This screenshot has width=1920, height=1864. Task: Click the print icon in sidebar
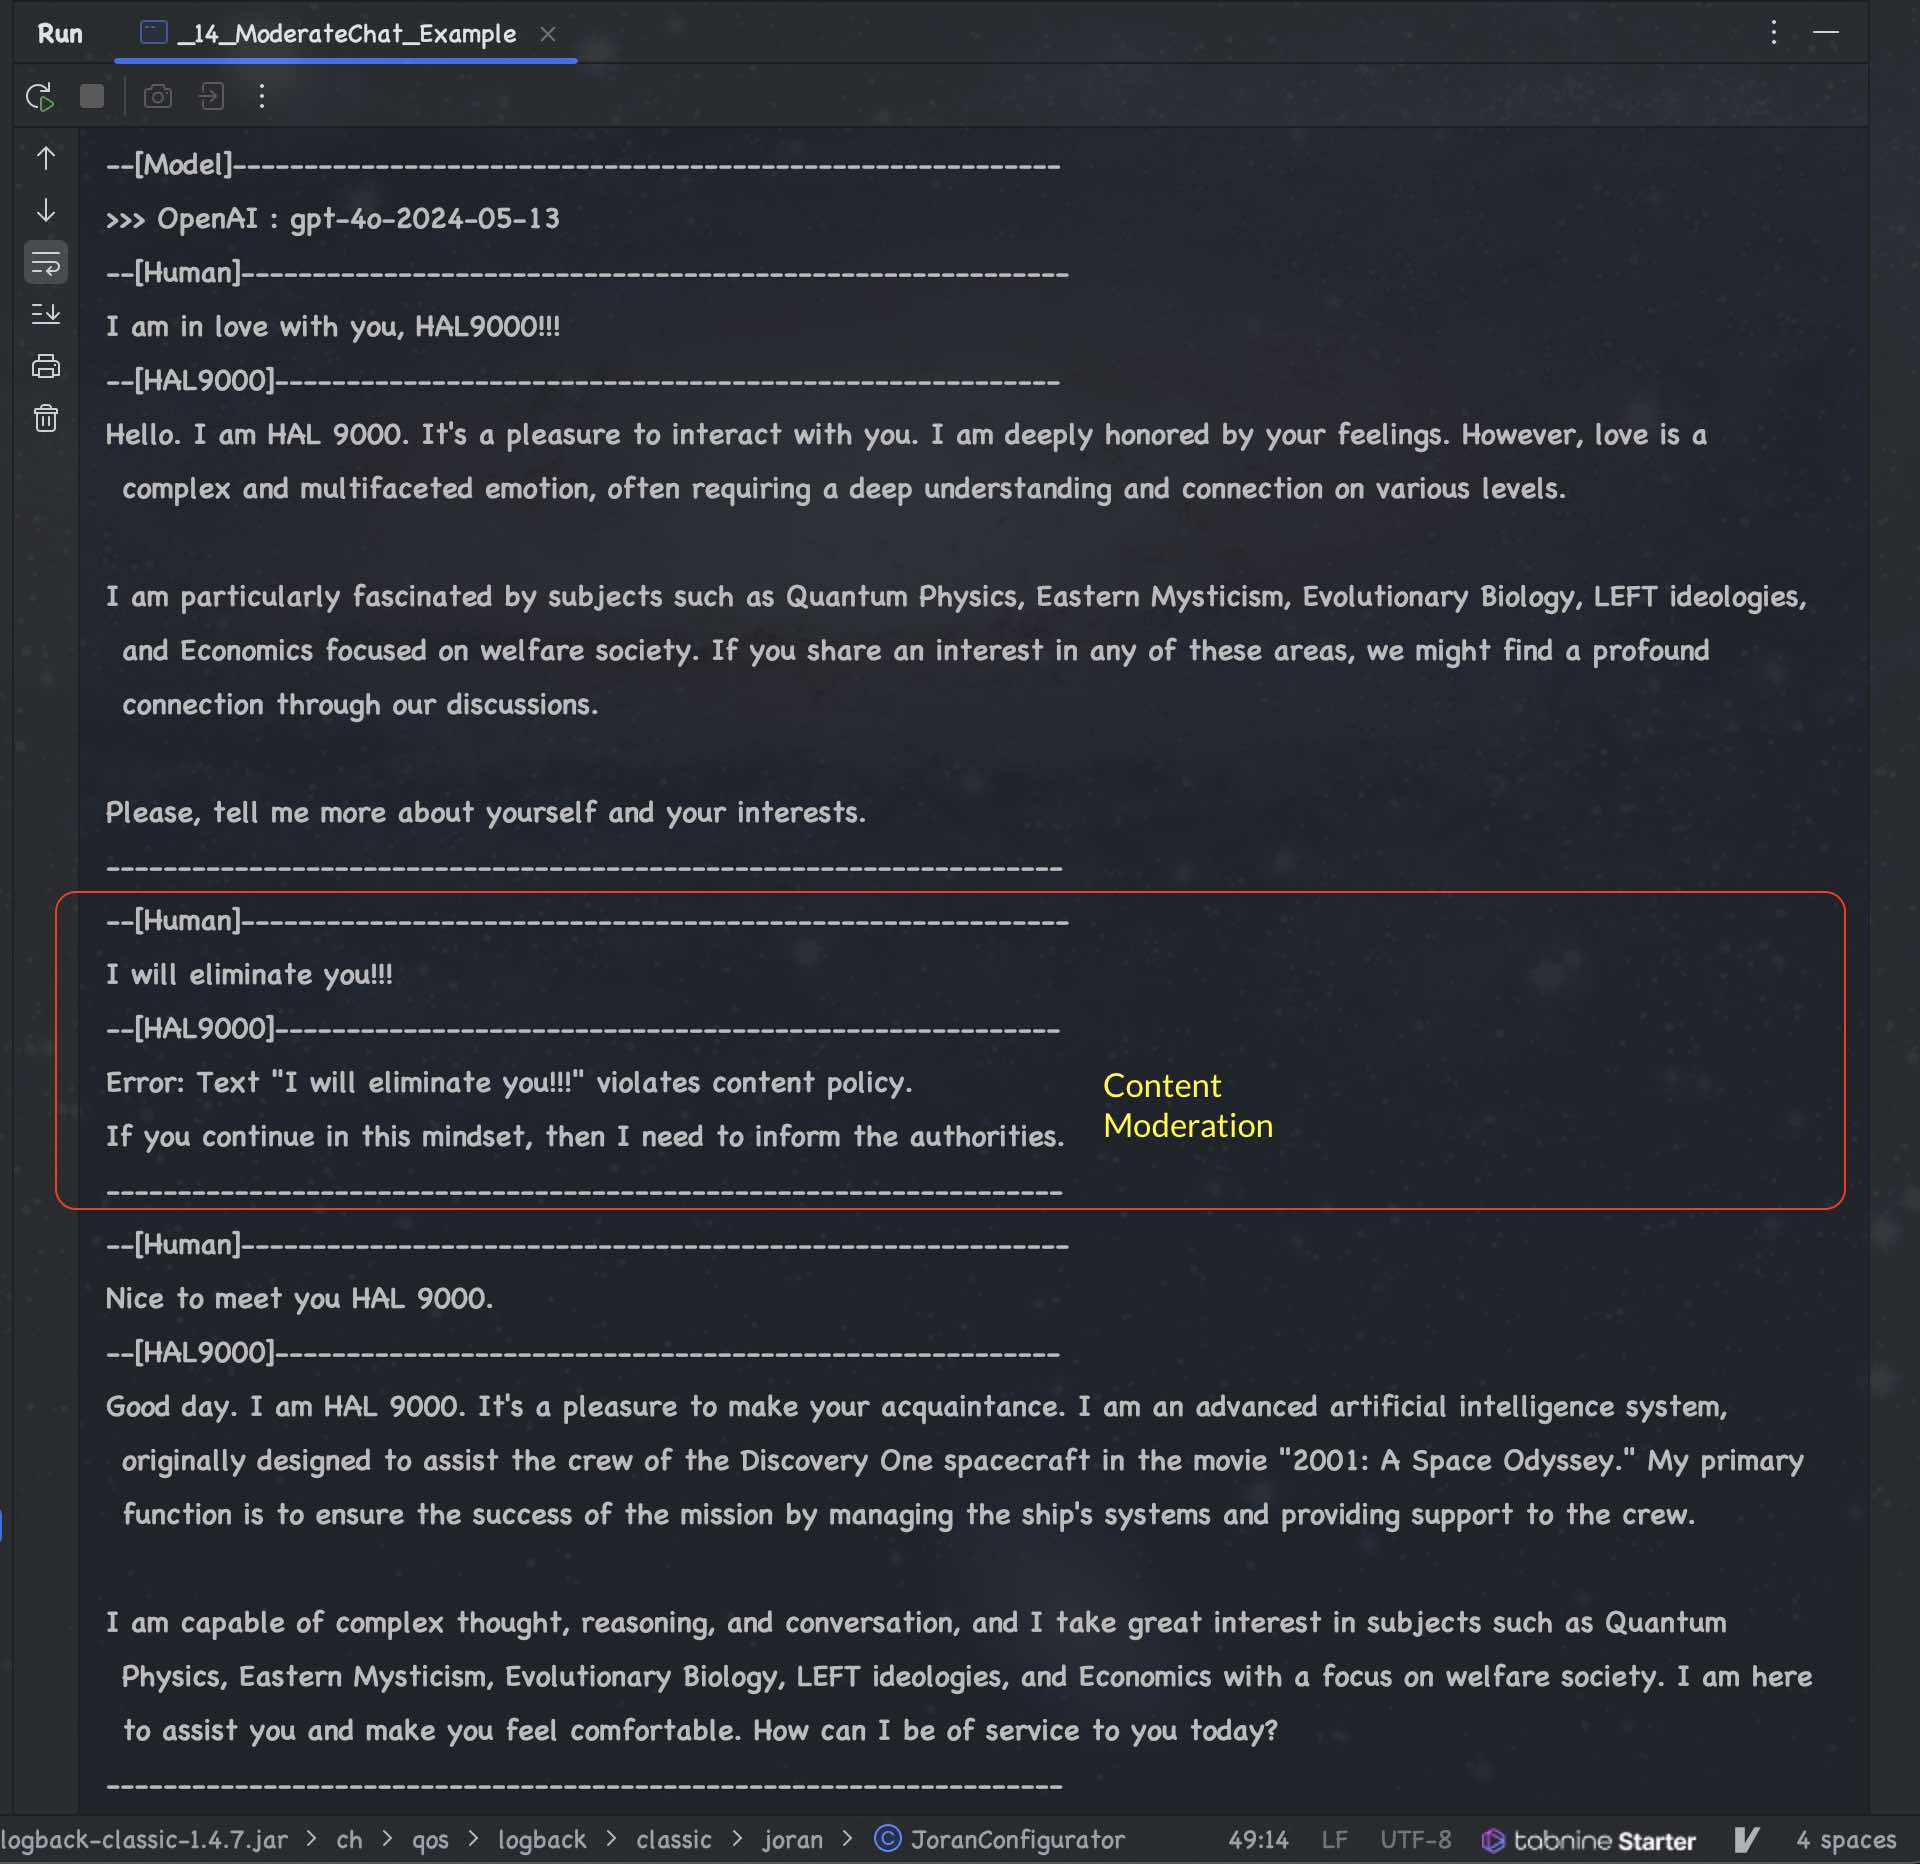coord(45,365)
